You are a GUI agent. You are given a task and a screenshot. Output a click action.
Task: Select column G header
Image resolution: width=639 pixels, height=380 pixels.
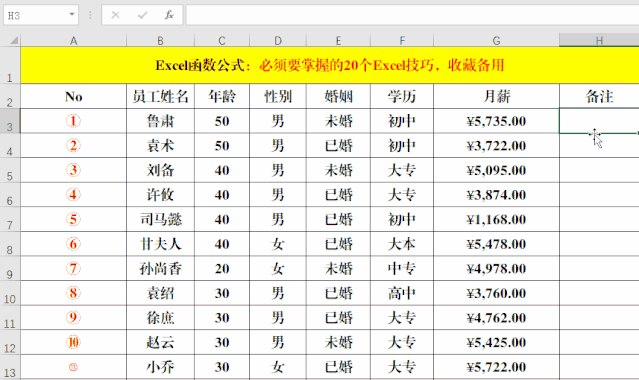[496, 40]
